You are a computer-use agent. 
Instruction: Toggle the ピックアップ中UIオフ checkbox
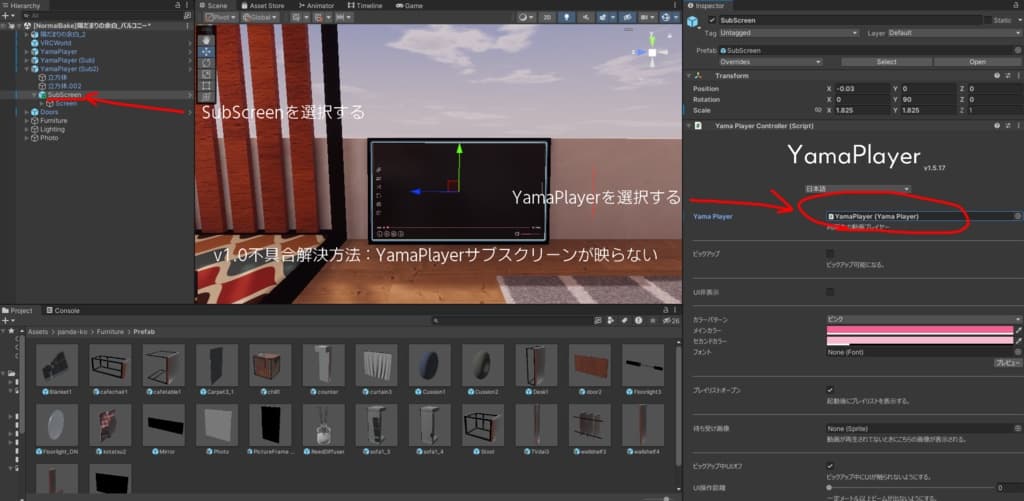pos(830,466)
